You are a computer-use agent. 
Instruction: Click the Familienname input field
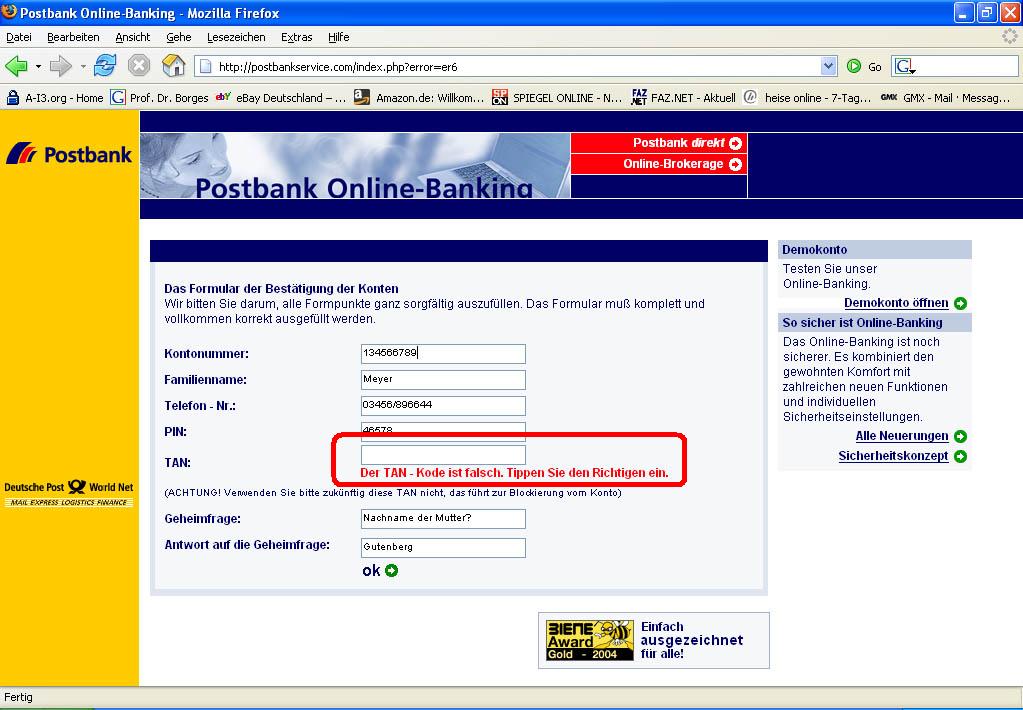pyautogui.click(x=443, y=380)
